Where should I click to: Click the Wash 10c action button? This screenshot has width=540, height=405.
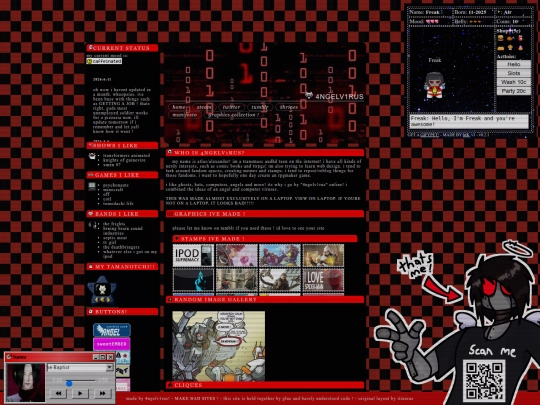(x=513, y=82)
